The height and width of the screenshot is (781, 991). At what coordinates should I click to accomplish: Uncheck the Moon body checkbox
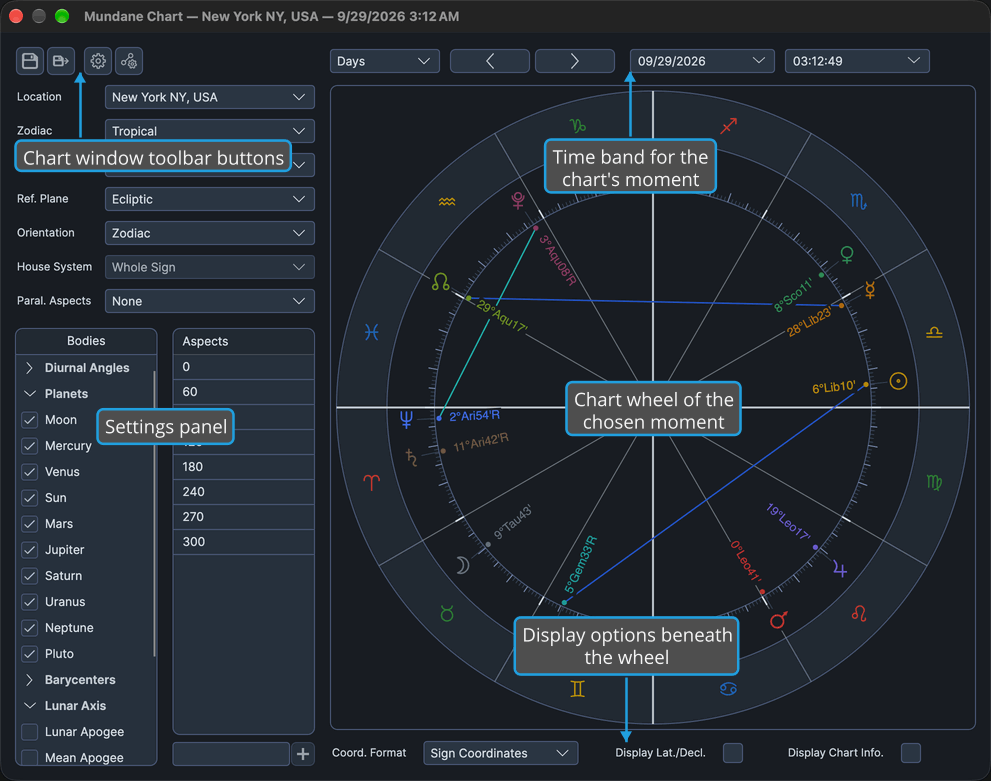point(30,420)
